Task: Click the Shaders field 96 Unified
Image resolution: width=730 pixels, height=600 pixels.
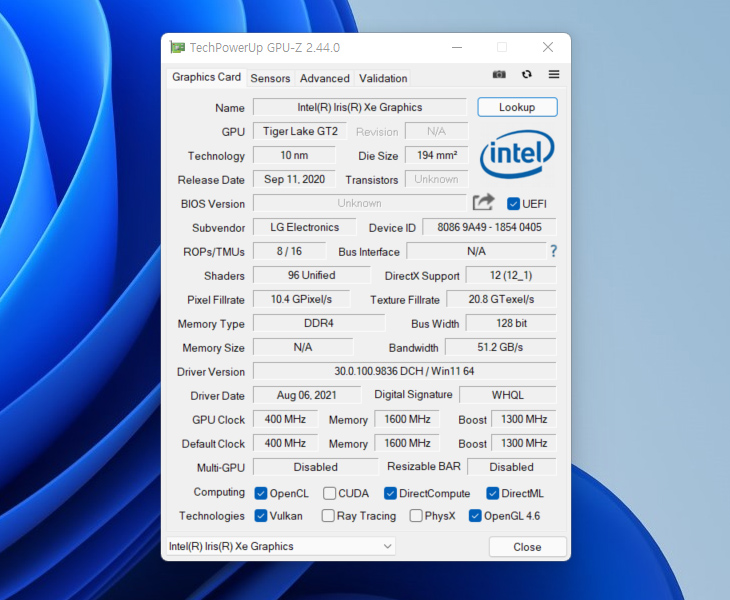Action: point(311,275)
